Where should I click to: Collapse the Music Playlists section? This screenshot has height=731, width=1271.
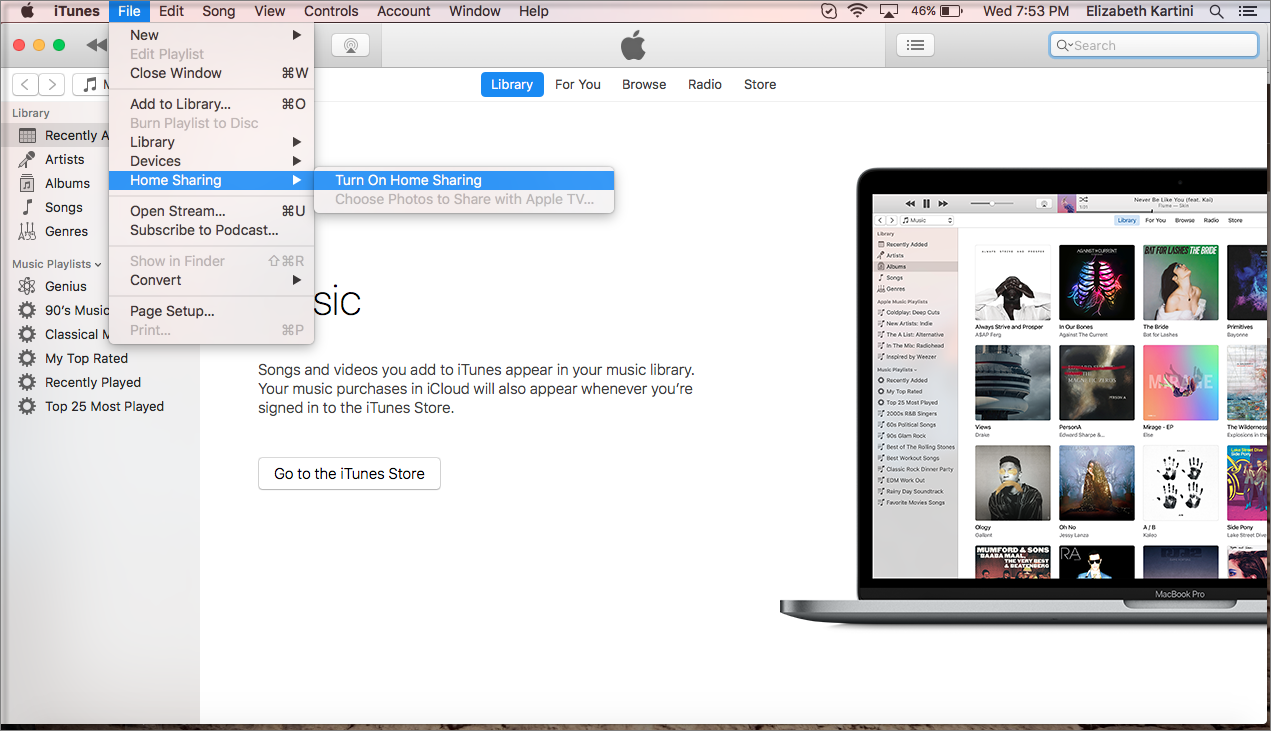[98, 265]
